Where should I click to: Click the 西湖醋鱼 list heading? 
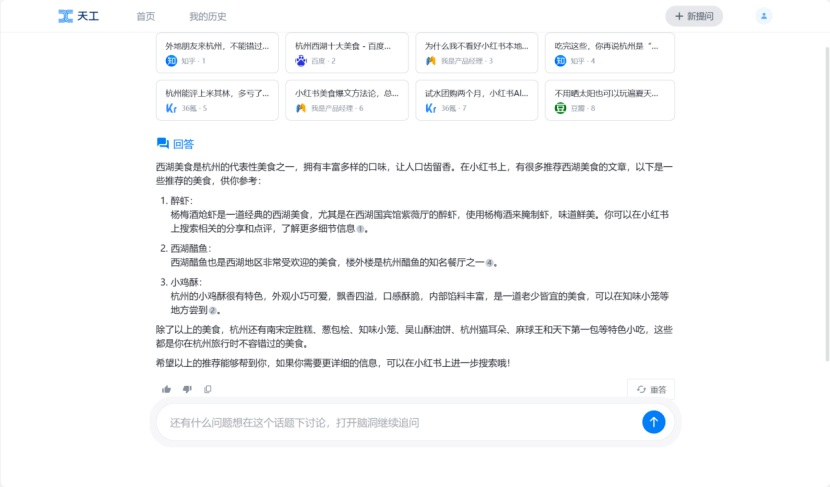point(191,248)
